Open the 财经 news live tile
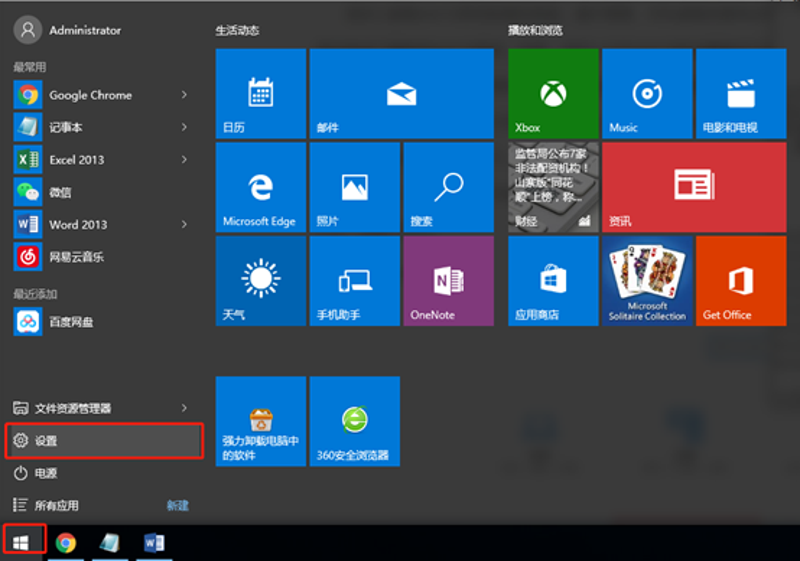Screen dimensions: 800x561 pyautogui.click(x=553, y=187)
